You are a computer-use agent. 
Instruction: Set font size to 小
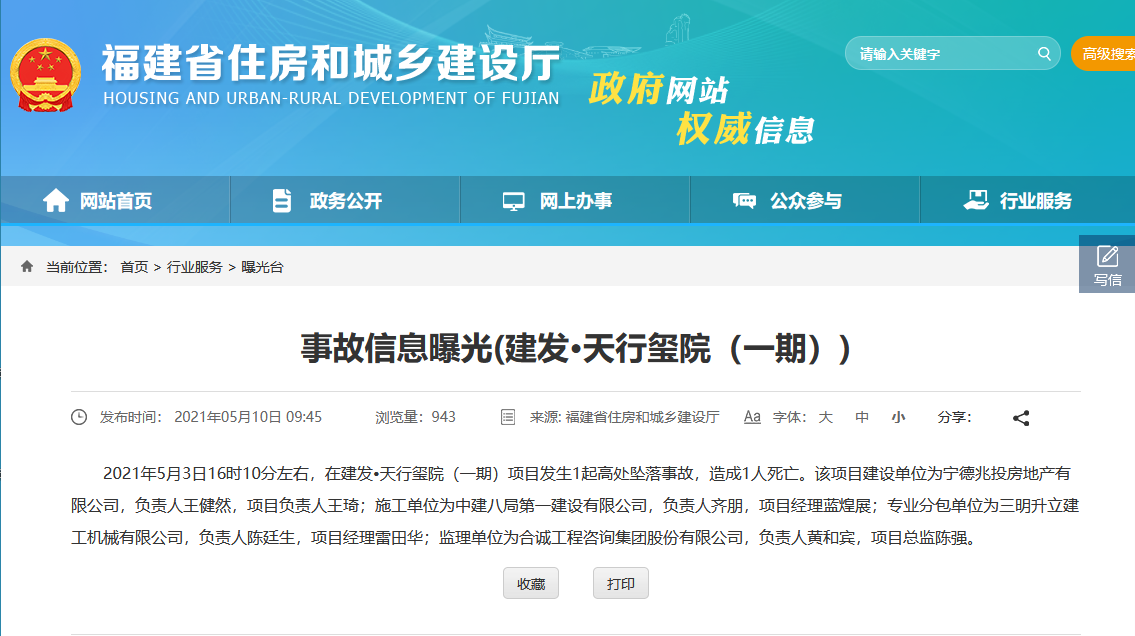click(898, 417)
